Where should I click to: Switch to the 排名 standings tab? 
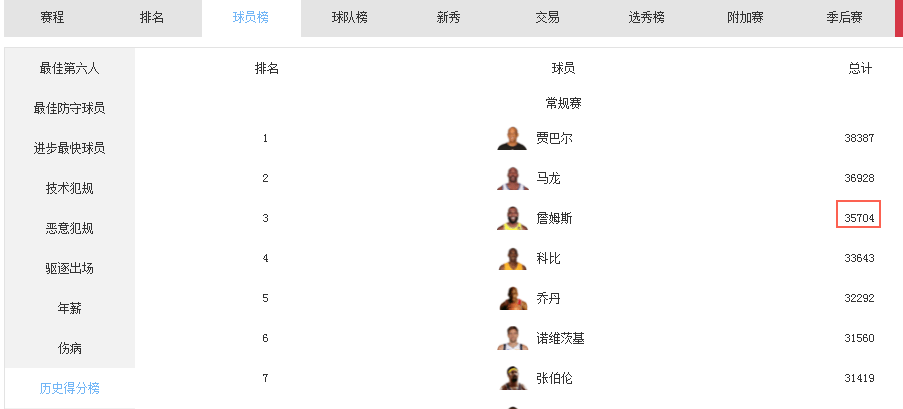[152, 18]
